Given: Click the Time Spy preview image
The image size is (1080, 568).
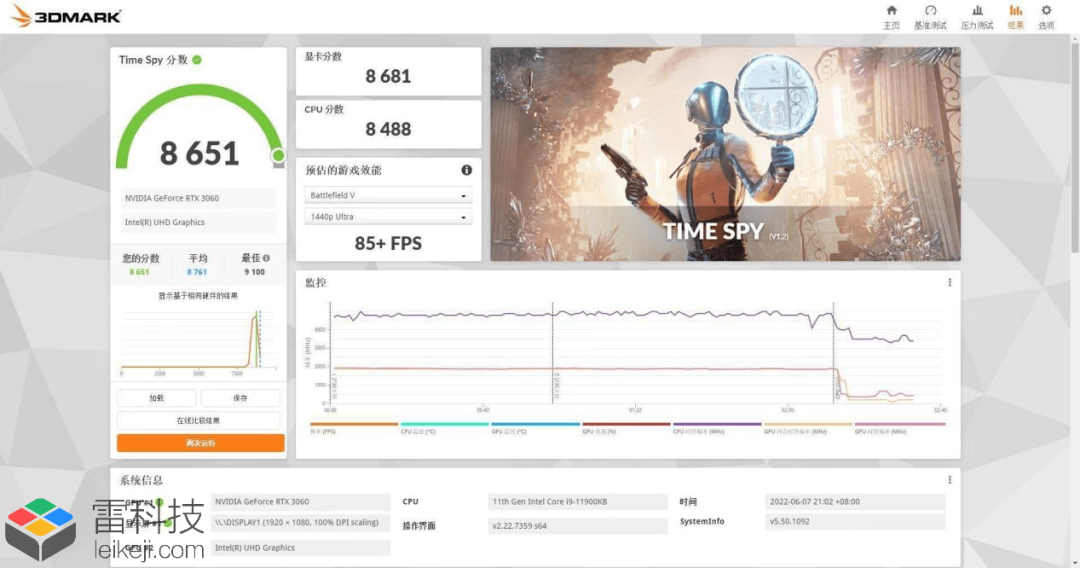Looking at the screenshot, I should [x=725, y=154].
